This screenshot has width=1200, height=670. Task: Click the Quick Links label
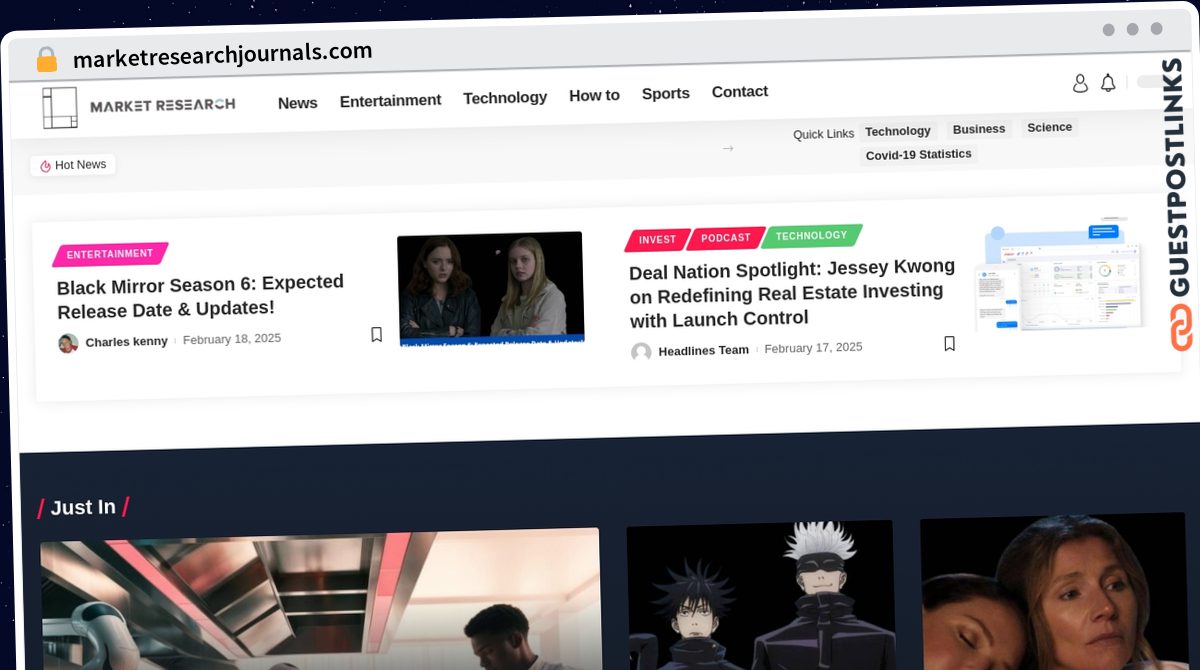(x=823, y=134)
